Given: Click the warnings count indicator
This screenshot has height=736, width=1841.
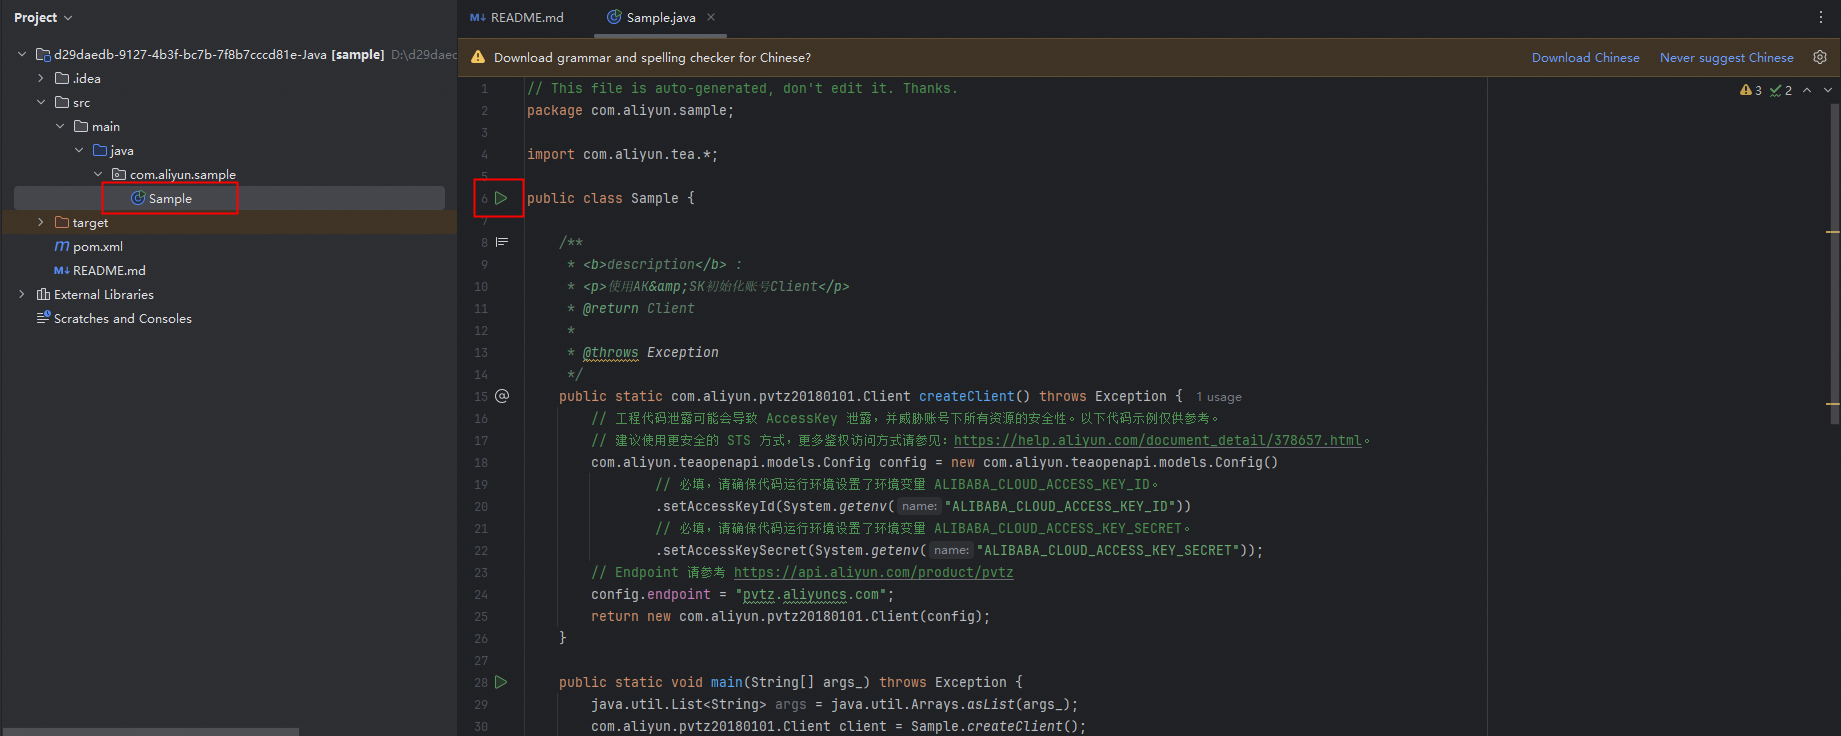Looking at the screenshot, I should [x=1751, y=90].
